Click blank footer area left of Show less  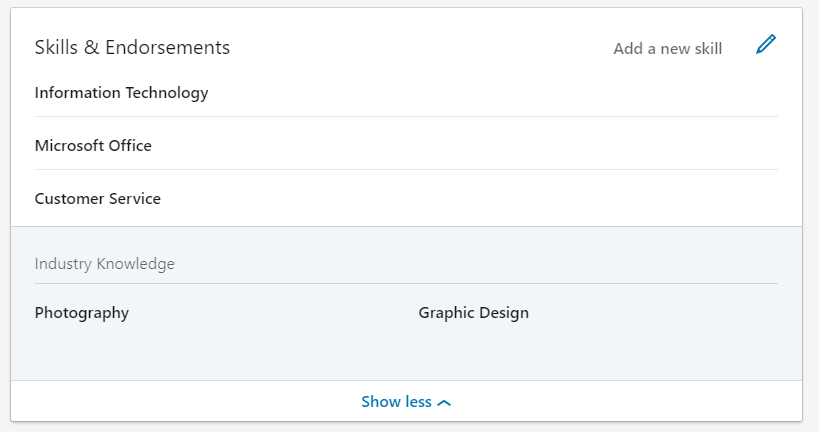click(180, 402)
